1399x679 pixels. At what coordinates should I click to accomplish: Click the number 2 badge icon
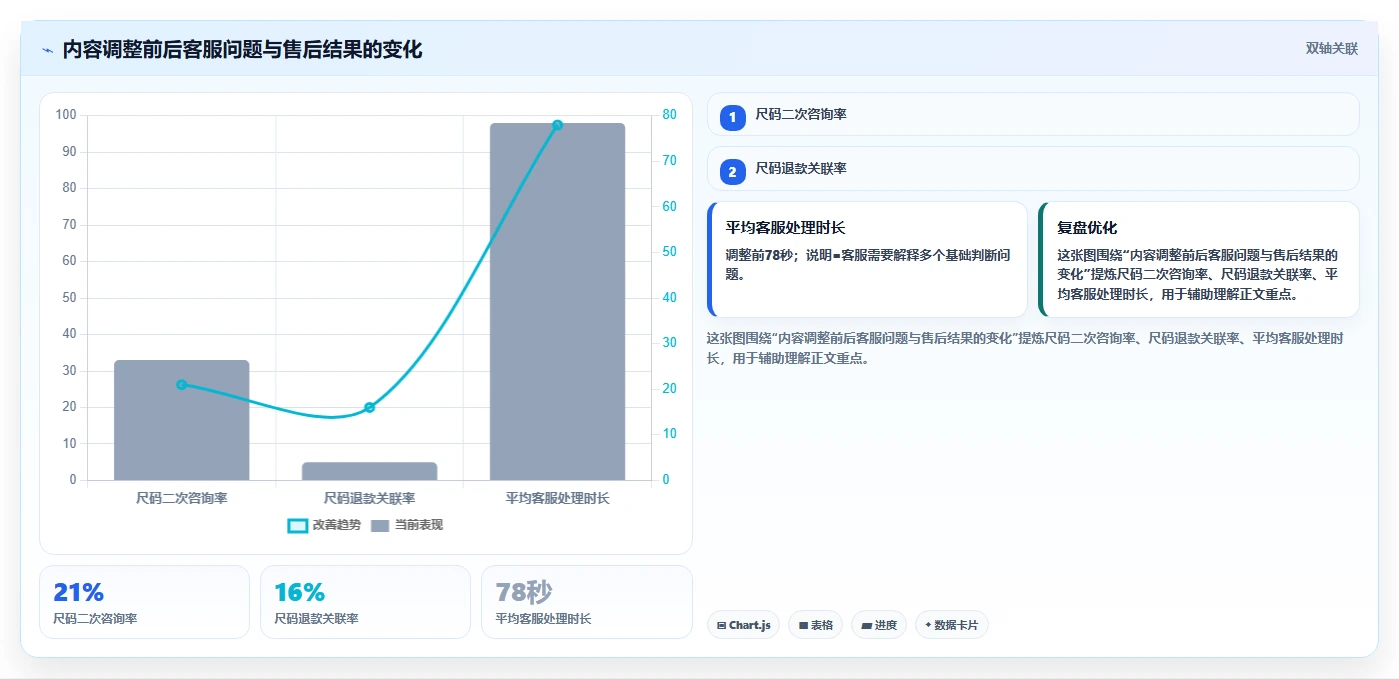pyautogui.click(x=732, y=172)
